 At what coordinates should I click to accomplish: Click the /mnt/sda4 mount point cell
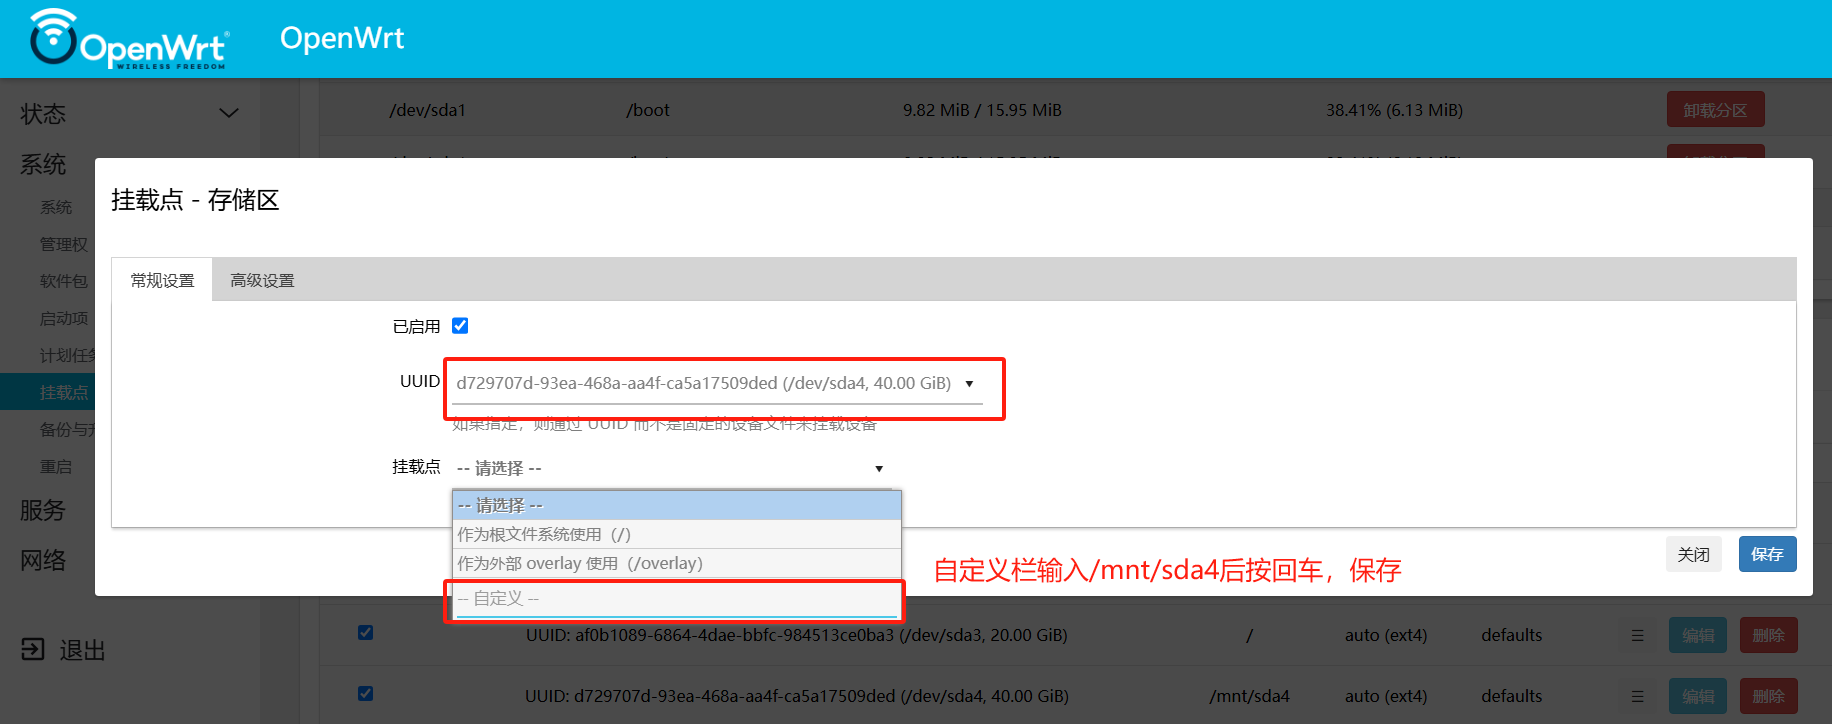click(x=1249, y=696)
